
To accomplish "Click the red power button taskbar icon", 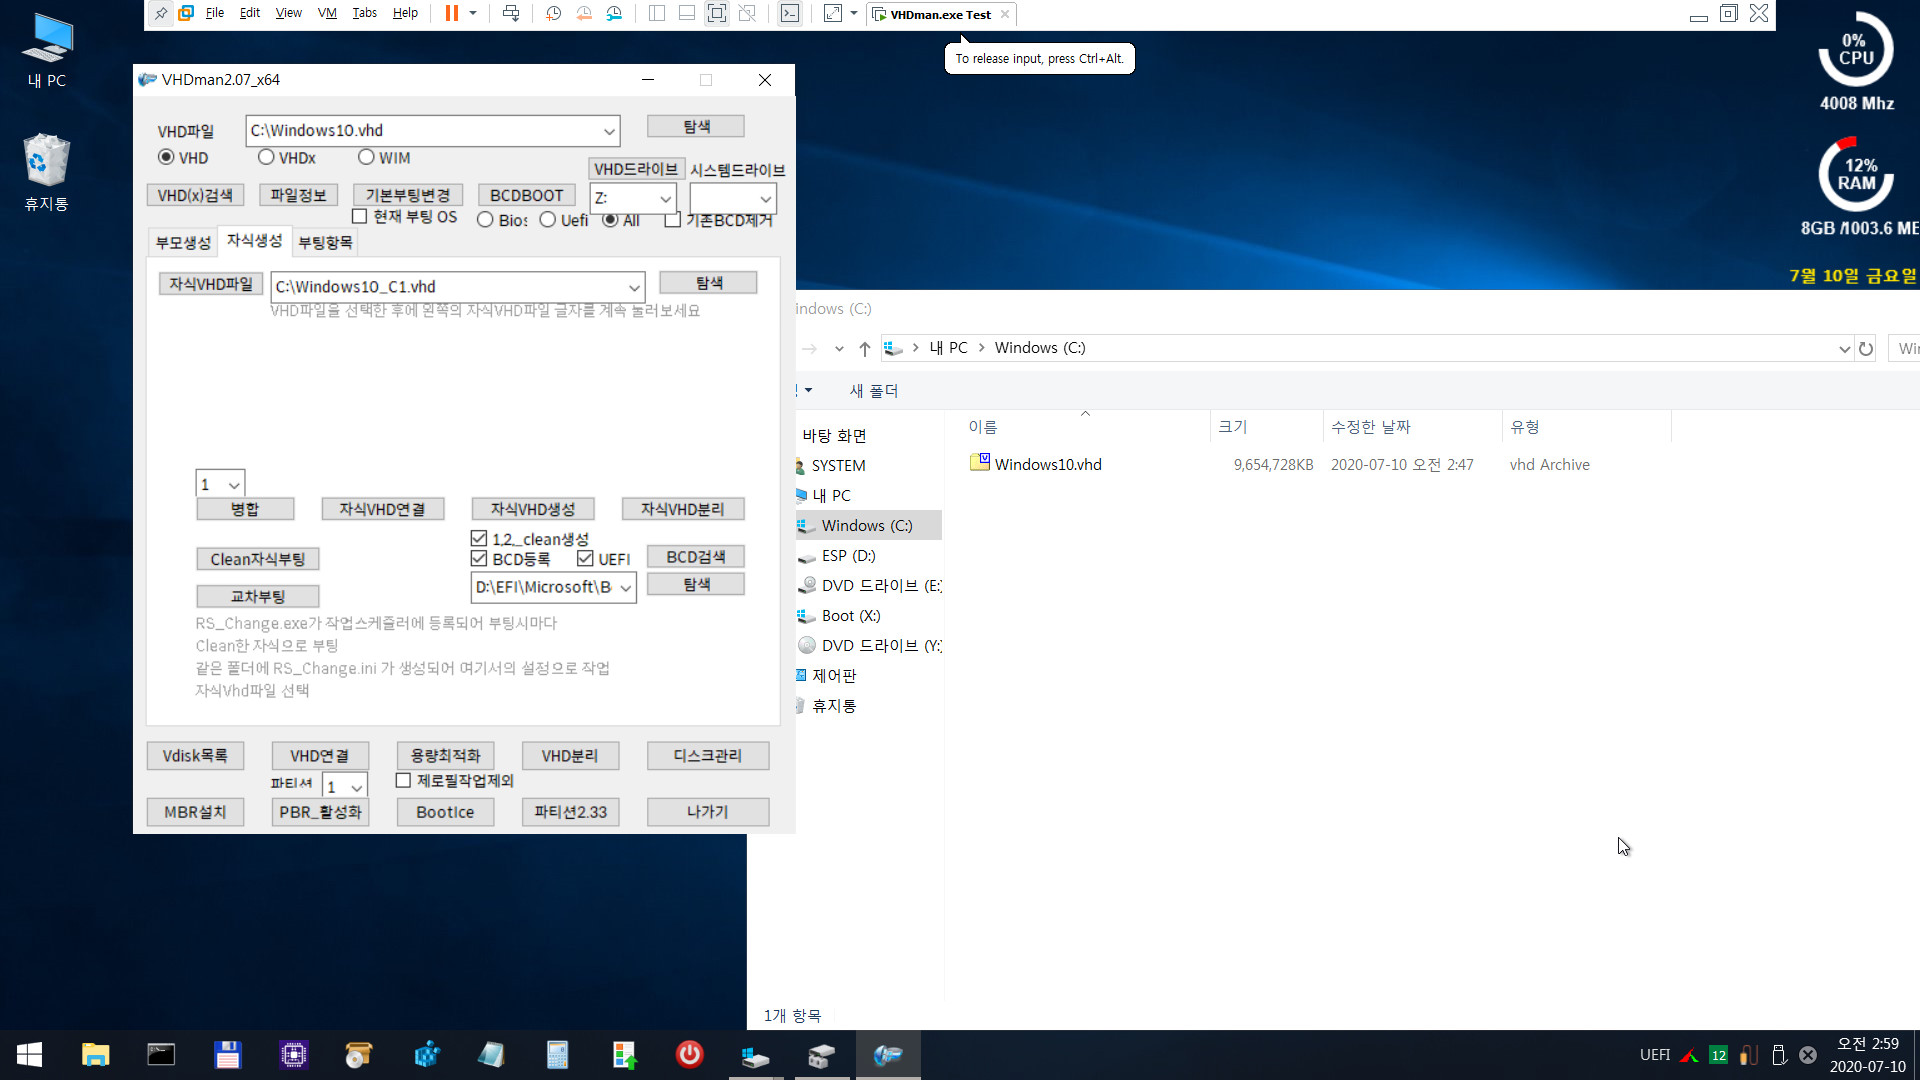I will (x=689, y=1055).
